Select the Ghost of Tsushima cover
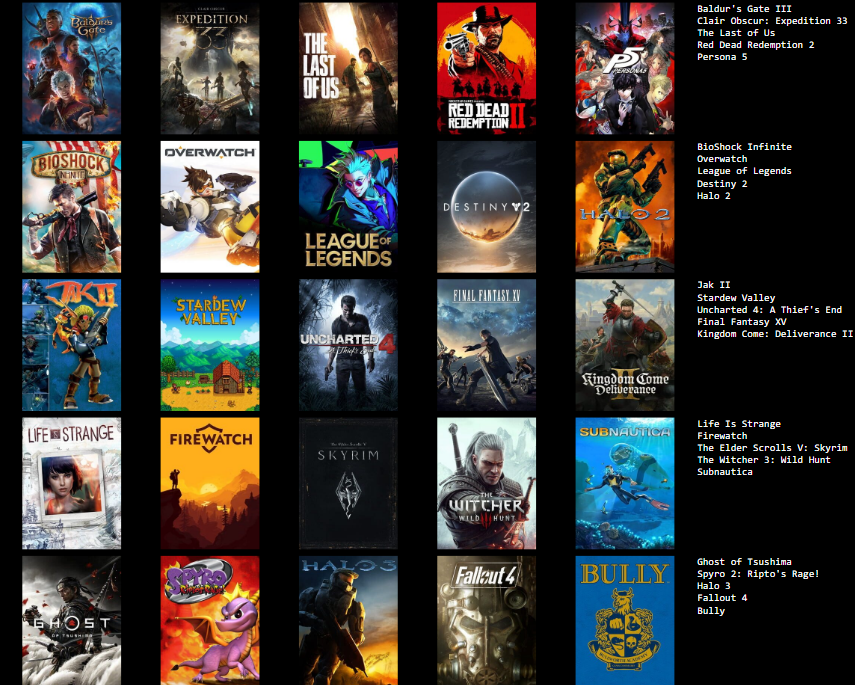 tap(71, 621)
